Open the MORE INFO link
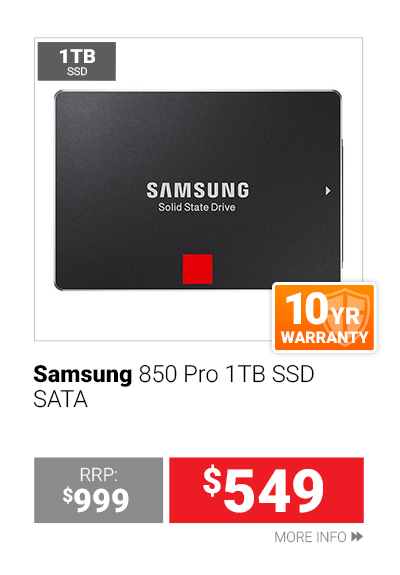 318,537
